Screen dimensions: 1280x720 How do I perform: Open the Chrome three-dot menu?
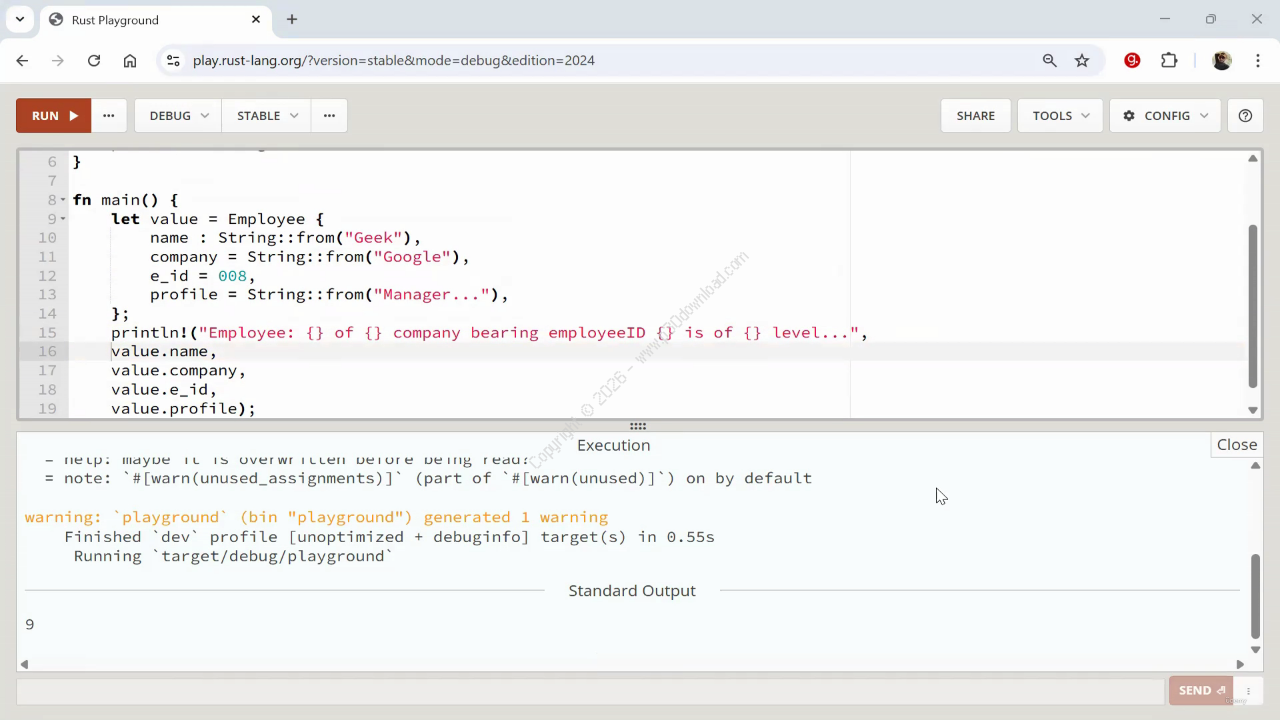(1257, 60)
